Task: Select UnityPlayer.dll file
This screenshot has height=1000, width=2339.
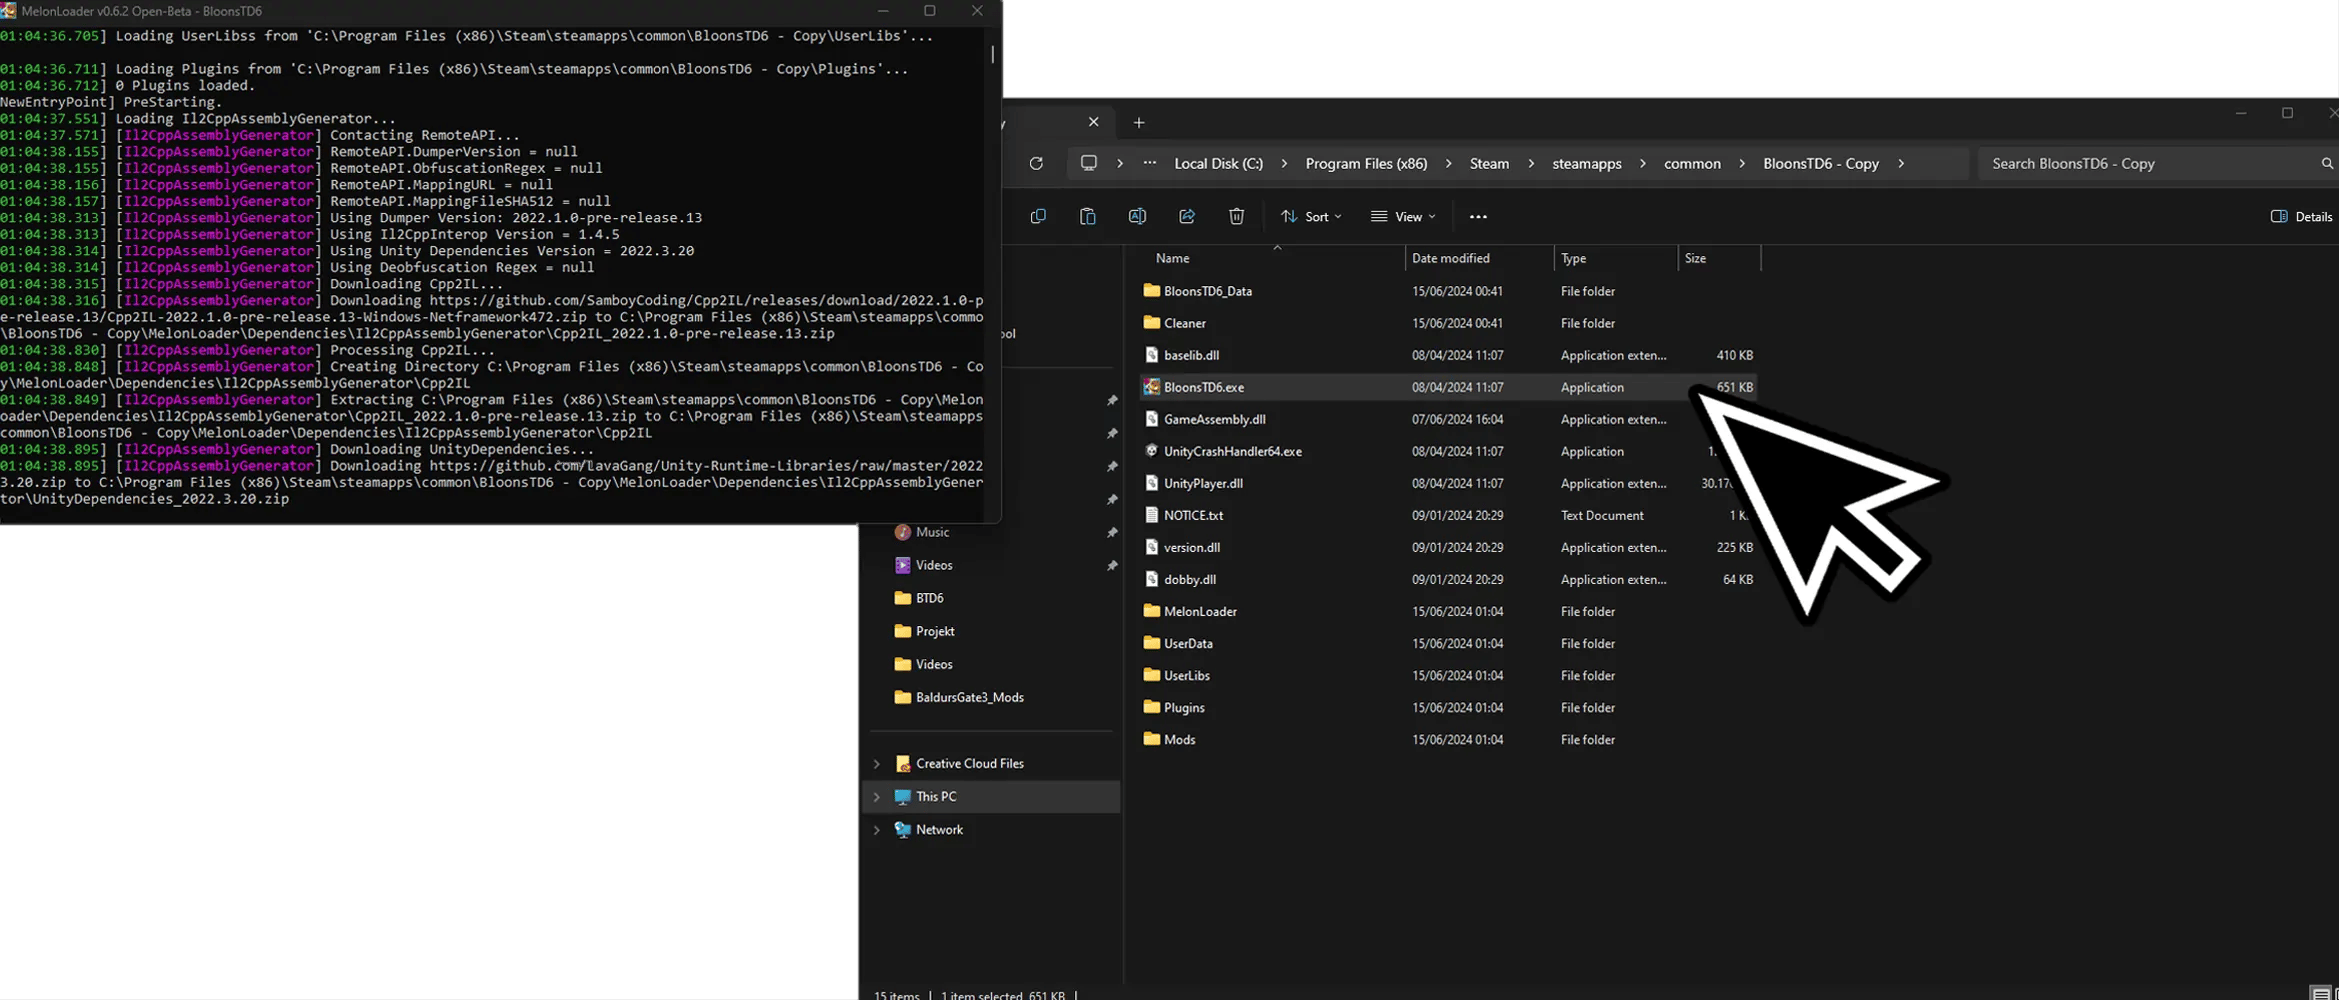Action: 1203,483
